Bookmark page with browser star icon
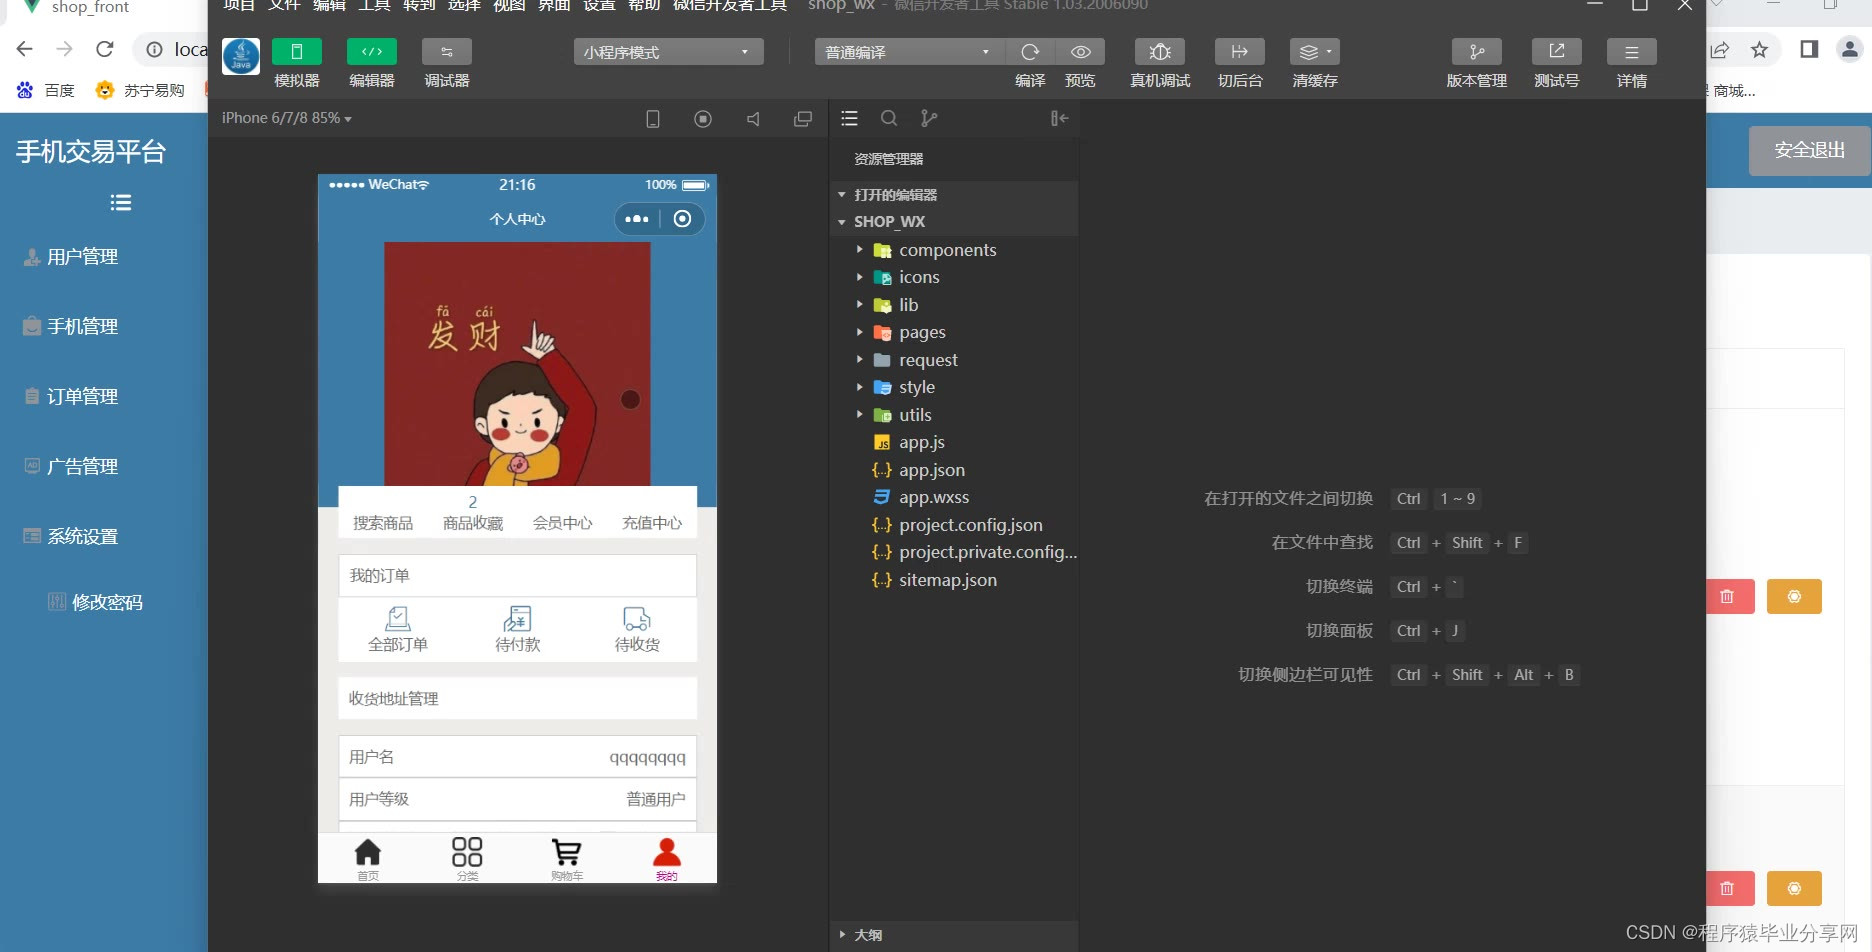Screen dimensions: 1872x952 pyautogui.click(x=1760, y=49)
